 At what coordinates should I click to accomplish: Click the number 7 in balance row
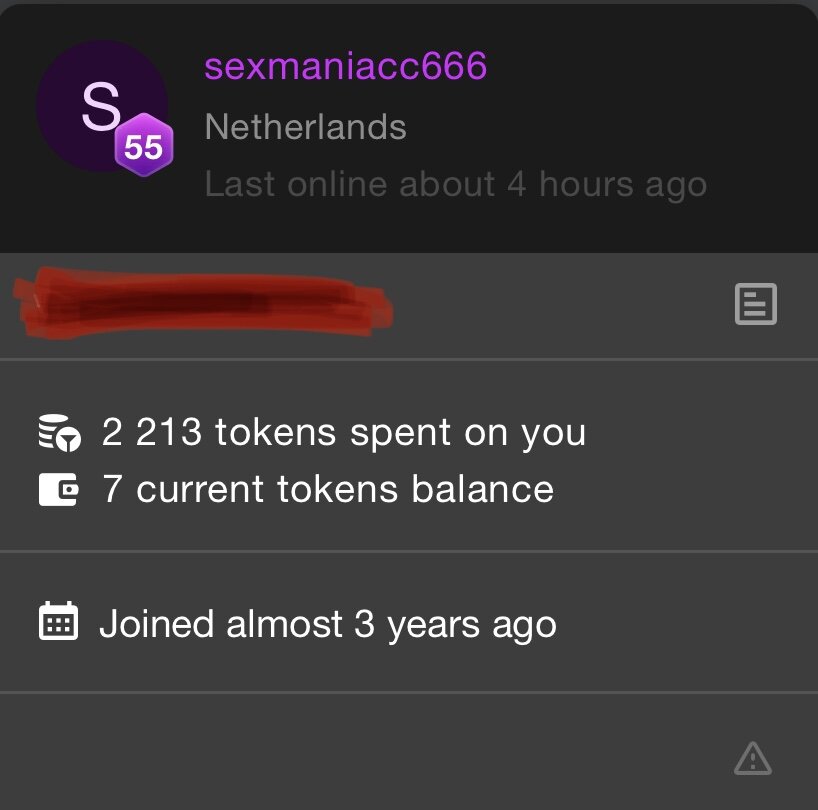pyautogui.click(x=112, y=489)
